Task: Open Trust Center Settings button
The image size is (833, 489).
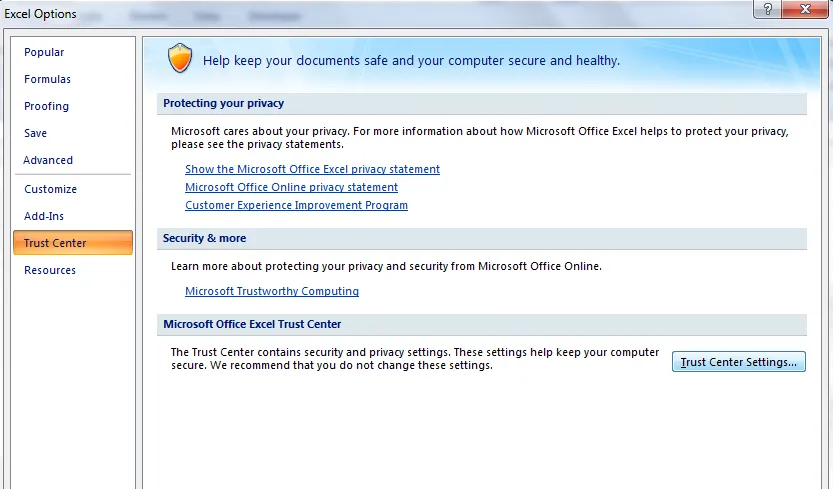Action: tap(738, 361)
